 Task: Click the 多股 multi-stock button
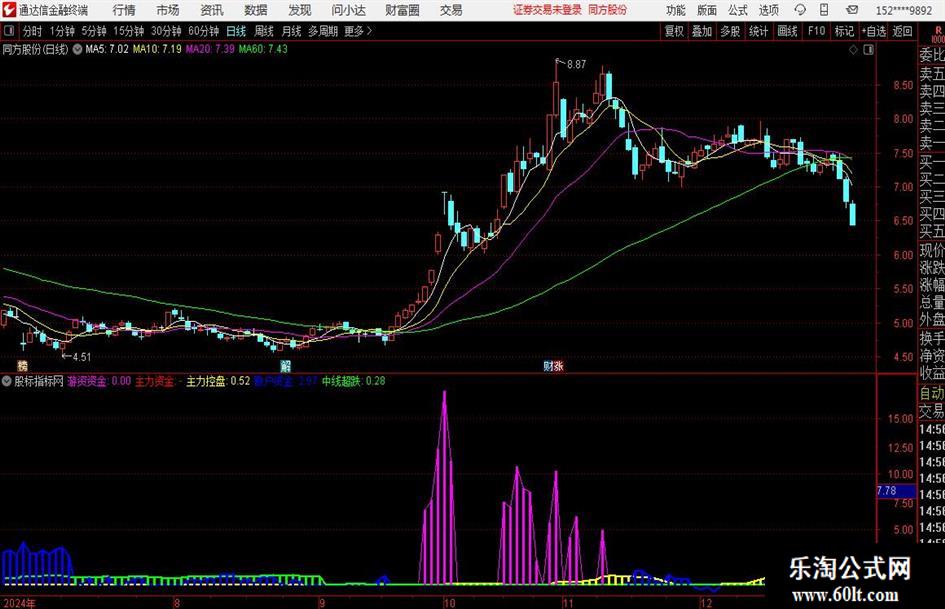click(730, 31)
